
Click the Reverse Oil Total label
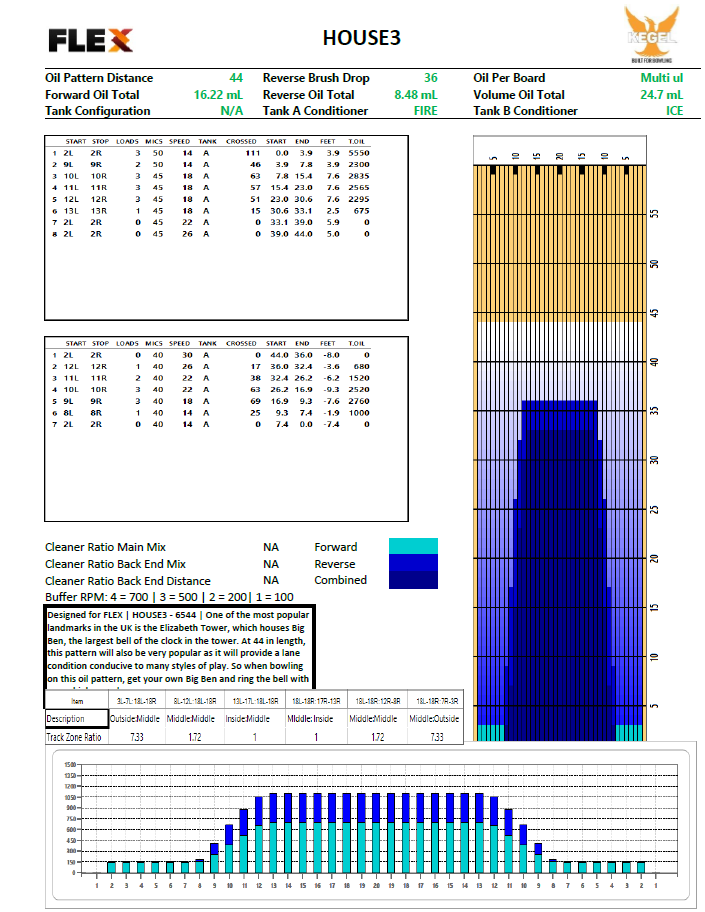point(308,95)
